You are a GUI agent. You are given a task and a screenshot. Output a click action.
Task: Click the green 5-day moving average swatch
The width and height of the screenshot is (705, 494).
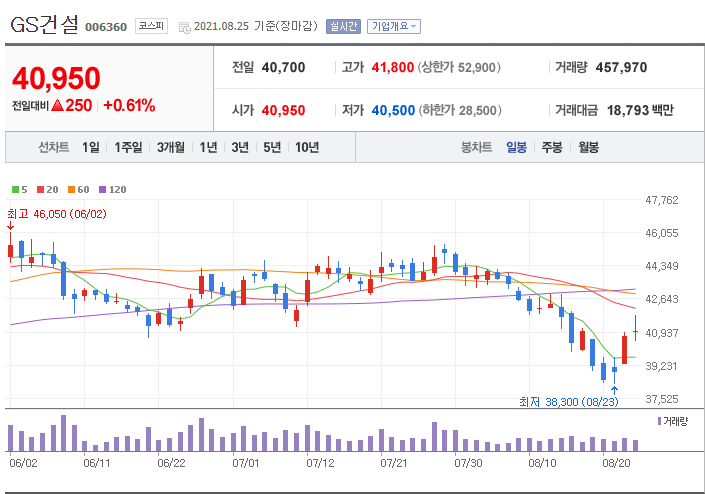(16, 190)
